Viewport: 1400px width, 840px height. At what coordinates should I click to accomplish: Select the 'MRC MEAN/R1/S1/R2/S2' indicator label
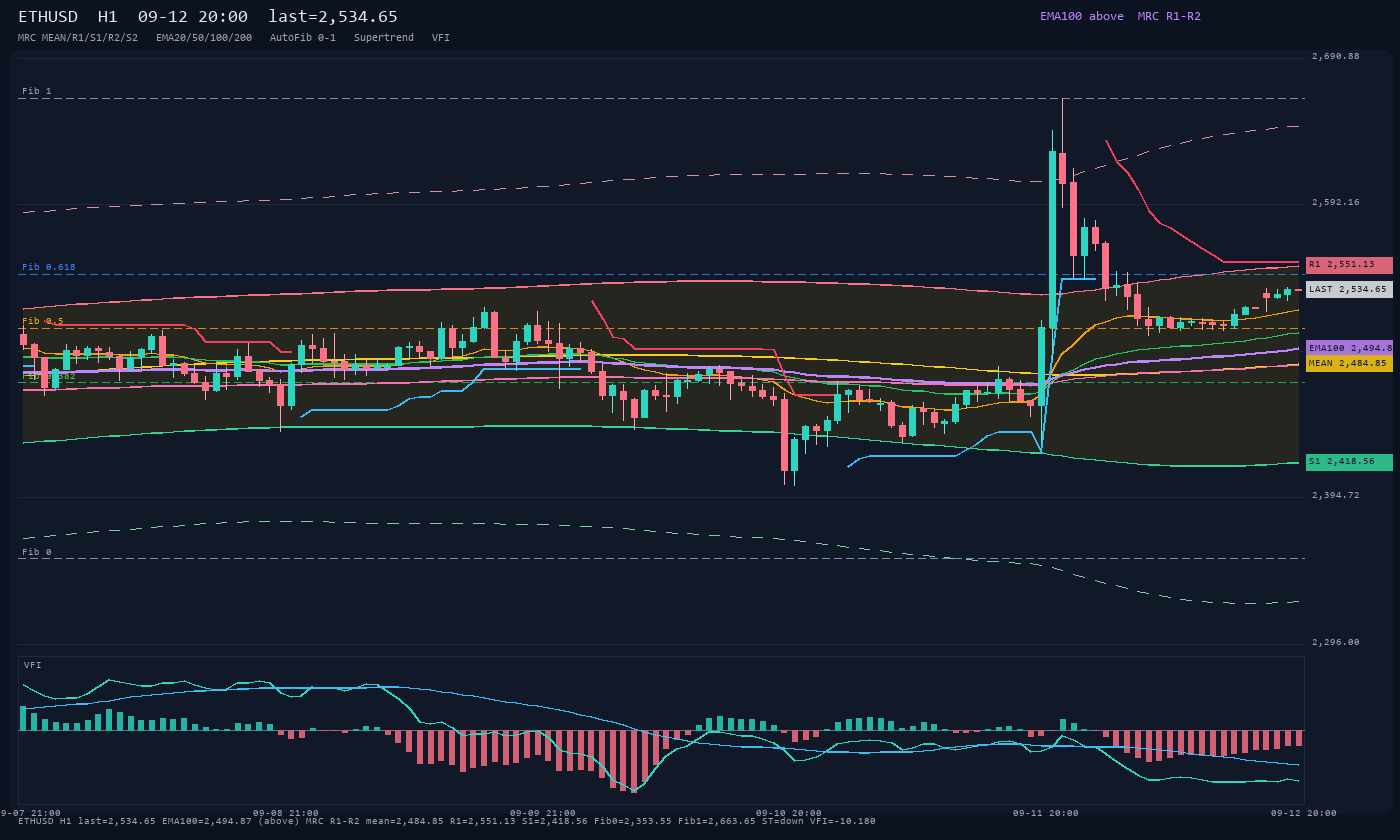click(x=78, y=37)
